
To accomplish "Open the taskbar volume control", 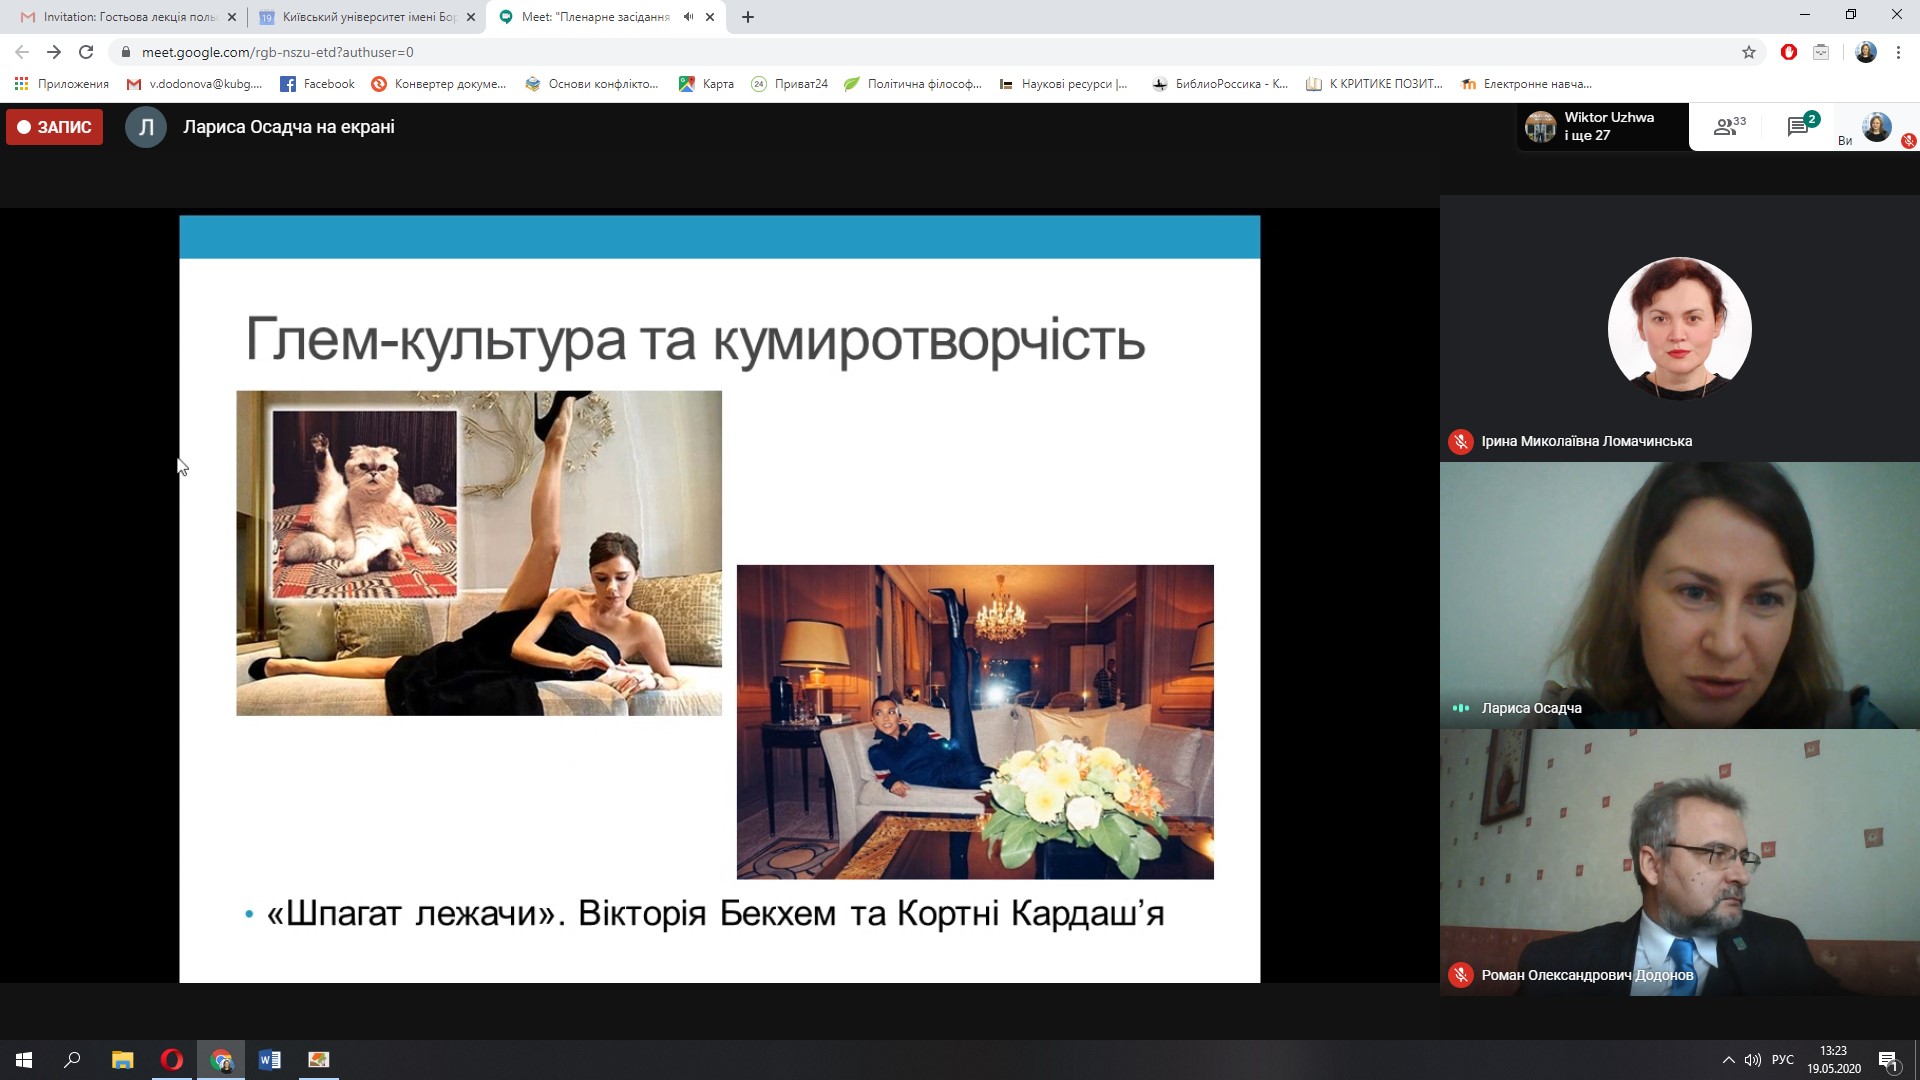I will [1752, 1060].
